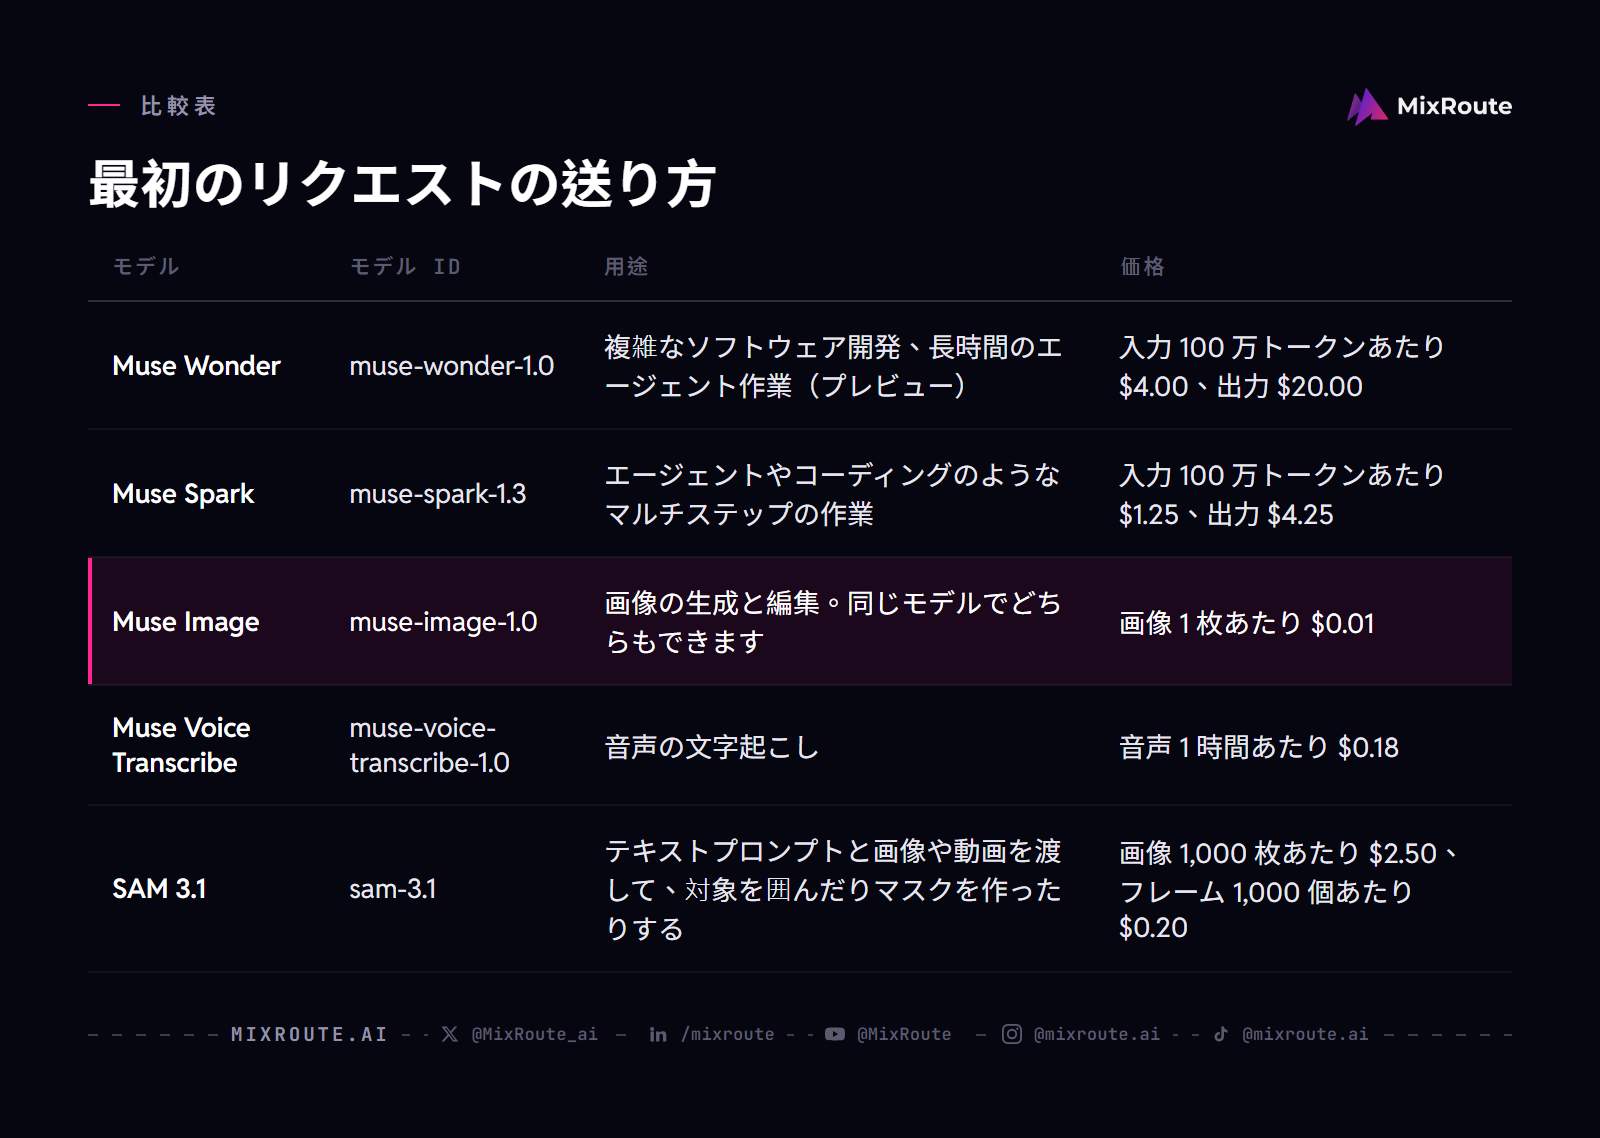Click the モデル column header
This screenshot has height=1138, width=1600.
pos(146,266)
